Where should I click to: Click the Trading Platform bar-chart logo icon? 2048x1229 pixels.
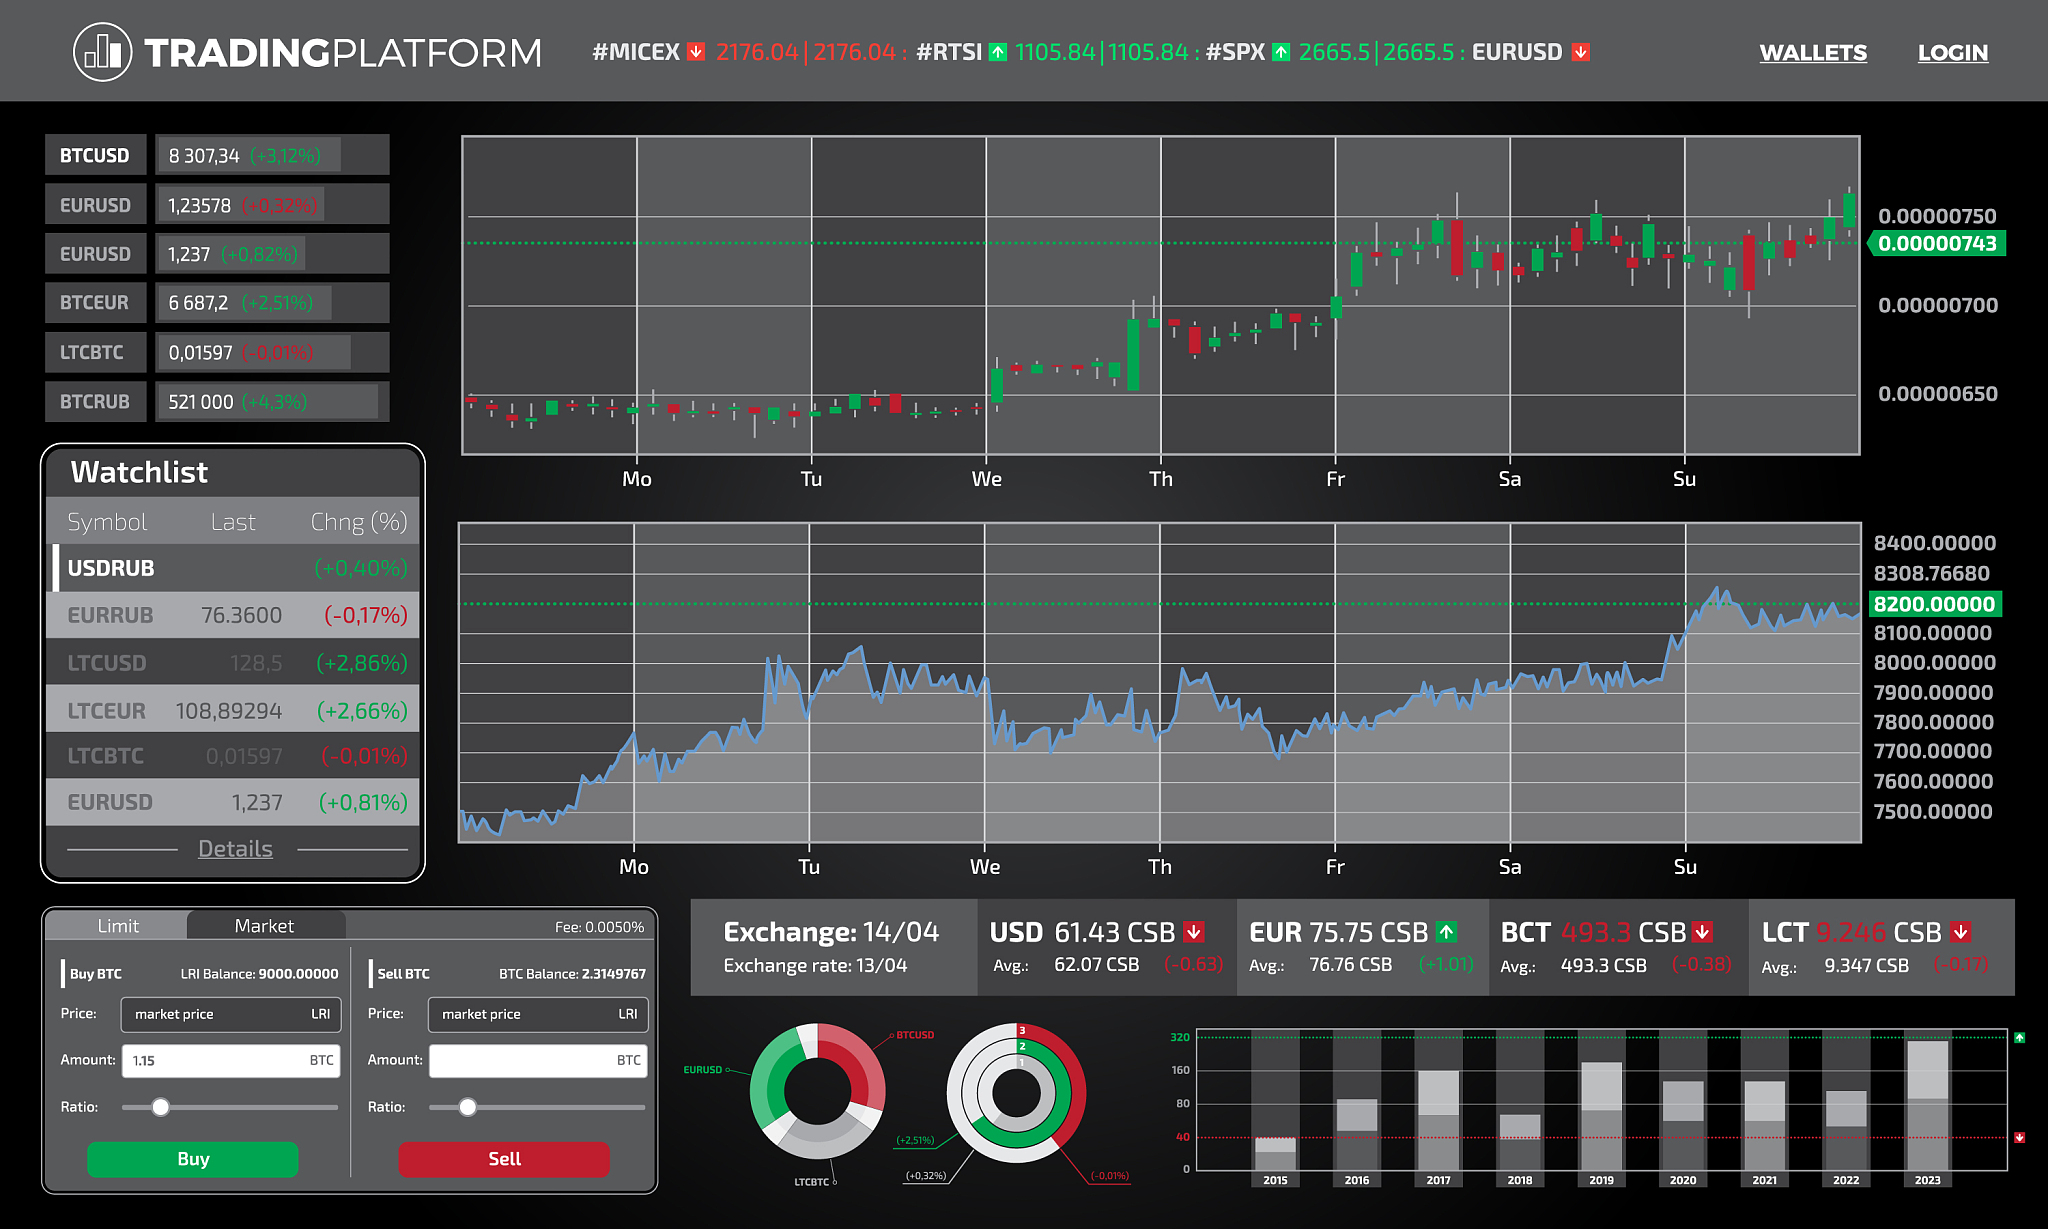[103, 52]
